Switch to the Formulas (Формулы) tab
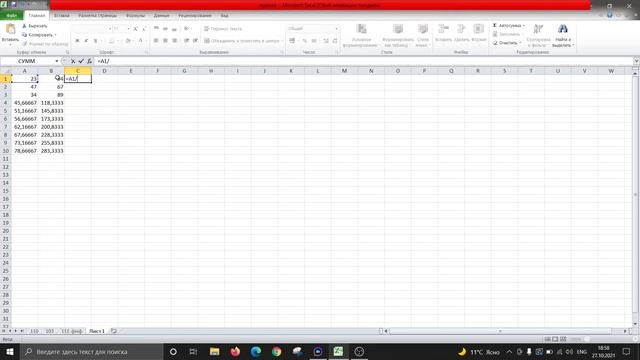 [135, 16]
